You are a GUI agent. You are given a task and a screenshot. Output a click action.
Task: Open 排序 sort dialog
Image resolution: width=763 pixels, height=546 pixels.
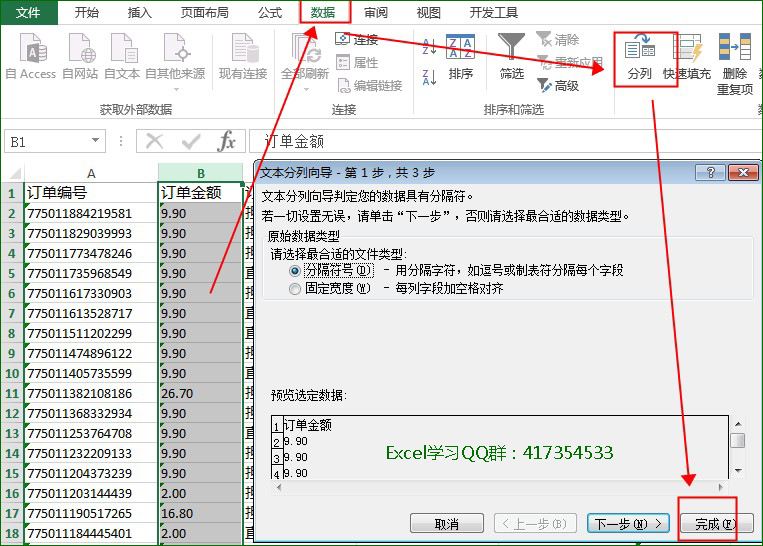tap(460, 57)
